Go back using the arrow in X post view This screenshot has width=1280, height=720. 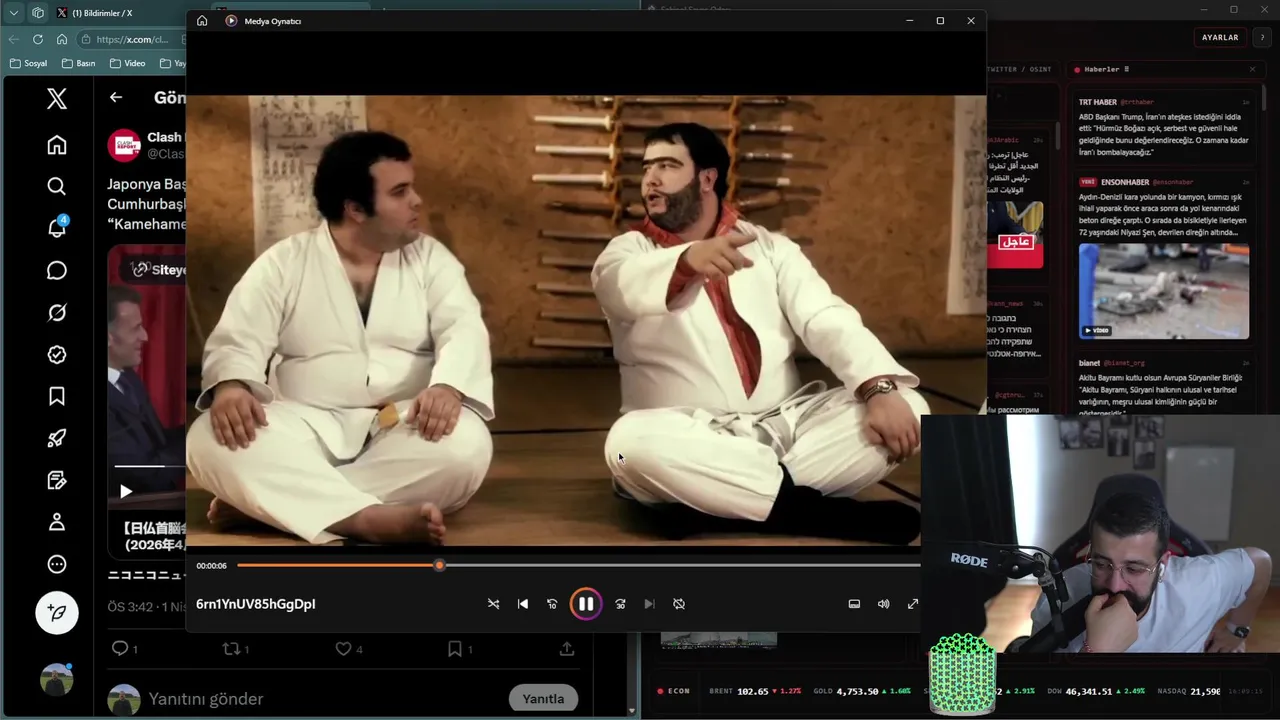pos(116,97)
